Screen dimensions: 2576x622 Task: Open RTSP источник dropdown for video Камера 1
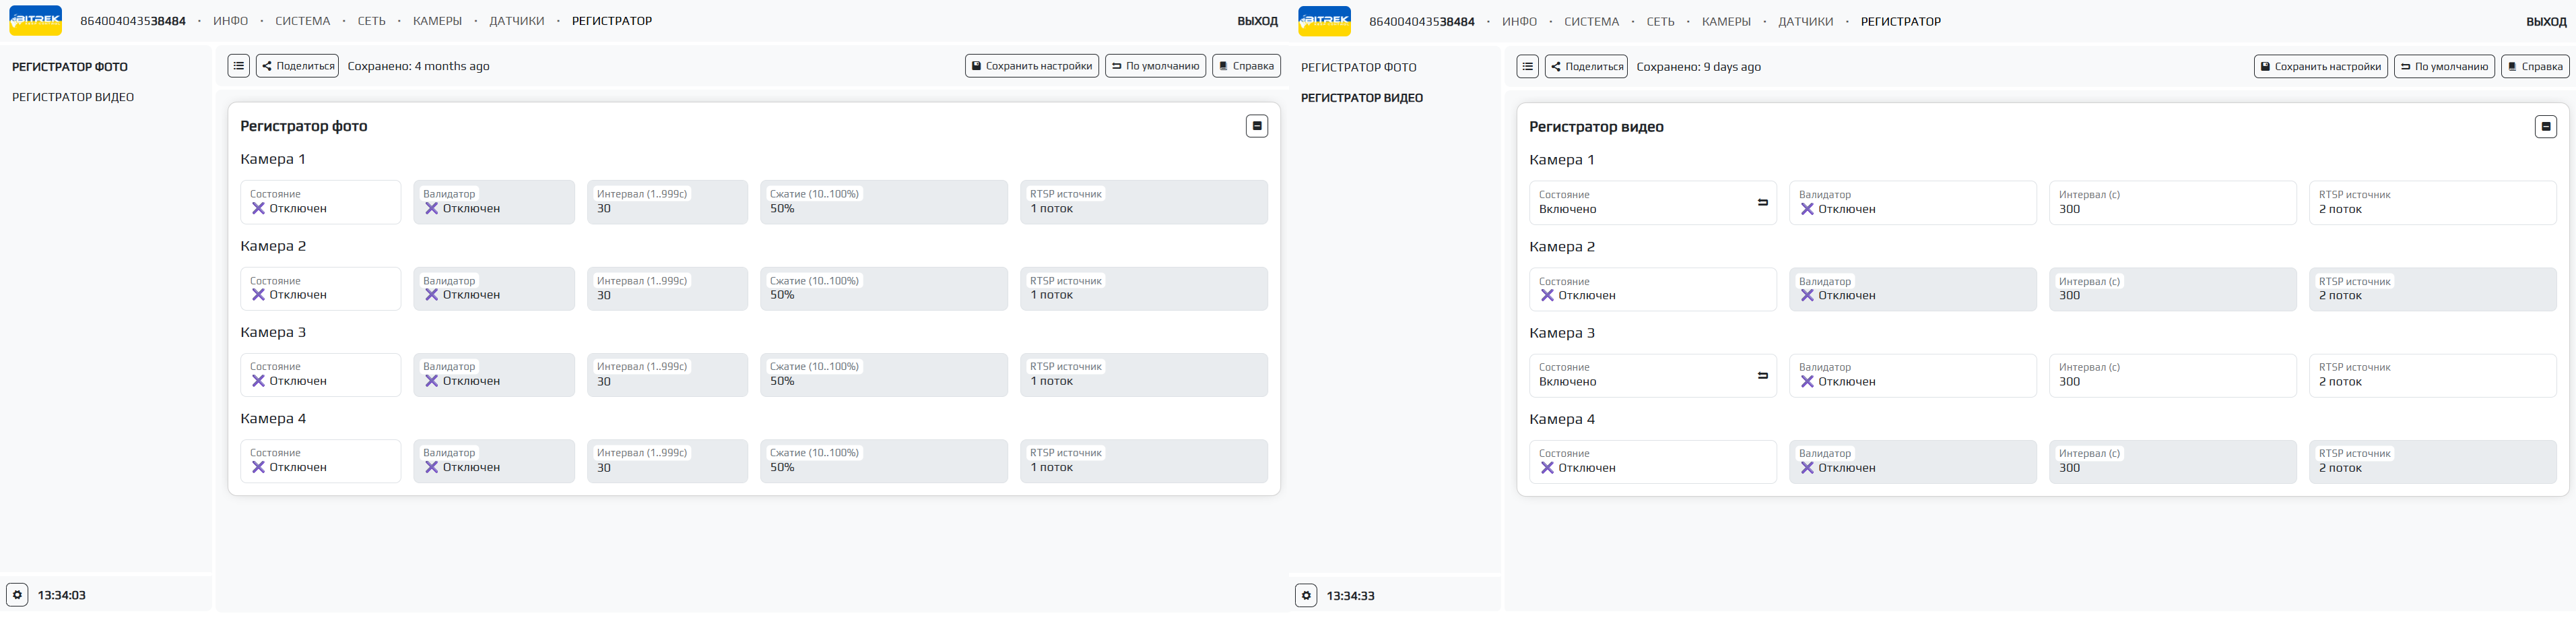(x=2431, y=203)
